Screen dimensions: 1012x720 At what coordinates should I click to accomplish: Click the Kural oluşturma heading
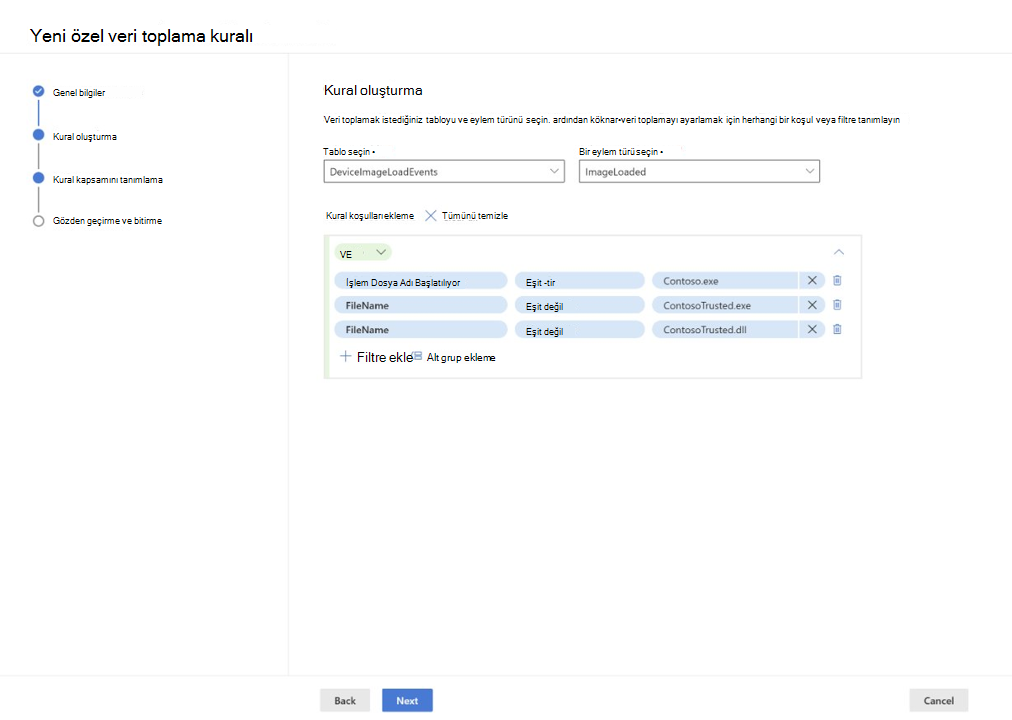pyautogui.click(x=373, y=90)
